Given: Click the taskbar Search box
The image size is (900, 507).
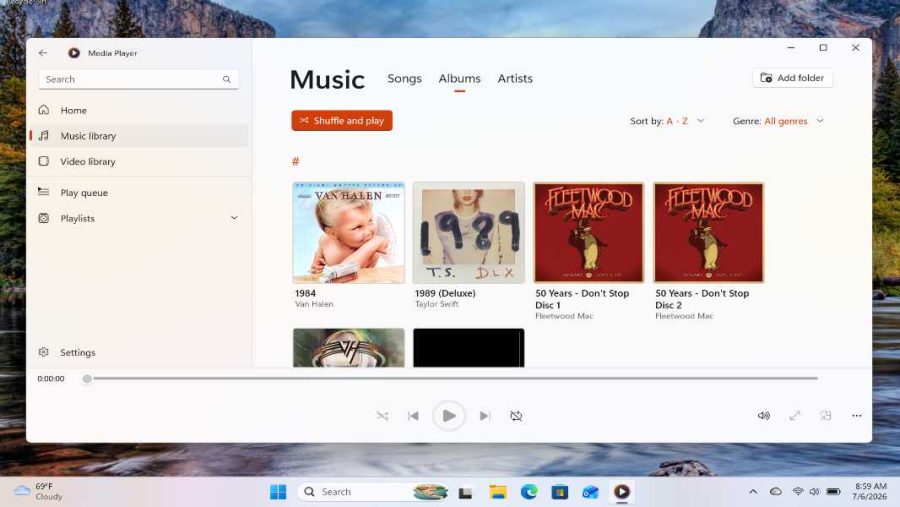Looking at the screenshot, I should pos(373,492).
